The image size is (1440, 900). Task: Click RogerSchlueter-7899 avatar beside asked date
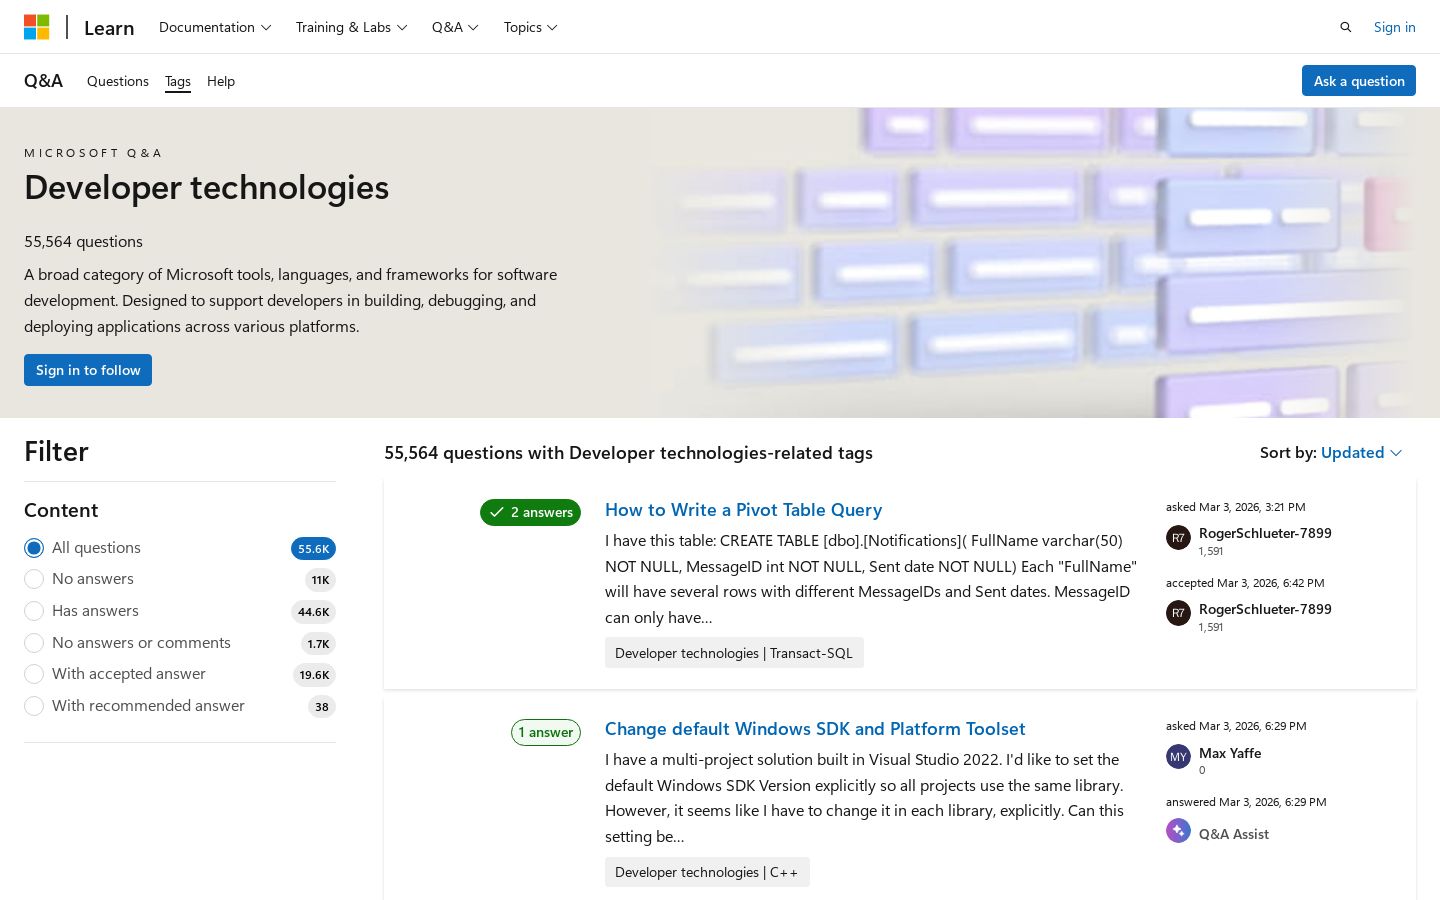point(1178,537)
